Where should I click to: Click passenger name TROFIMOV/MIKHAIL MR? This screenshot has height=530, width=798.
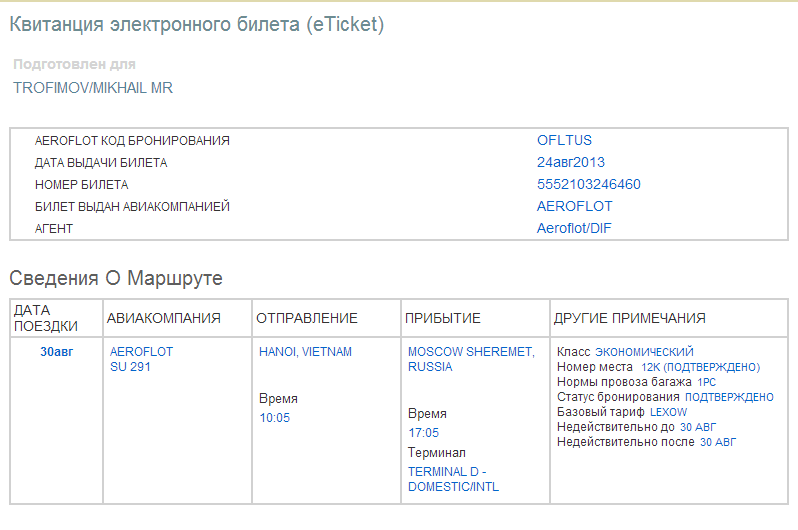(x=93, y=88)
